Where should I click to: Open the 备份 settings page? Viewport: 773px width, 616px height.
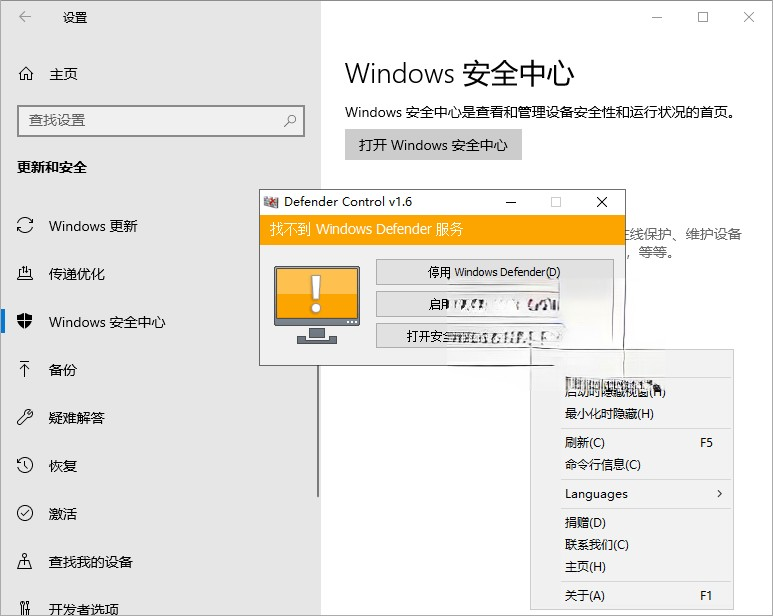click(63, 369)
